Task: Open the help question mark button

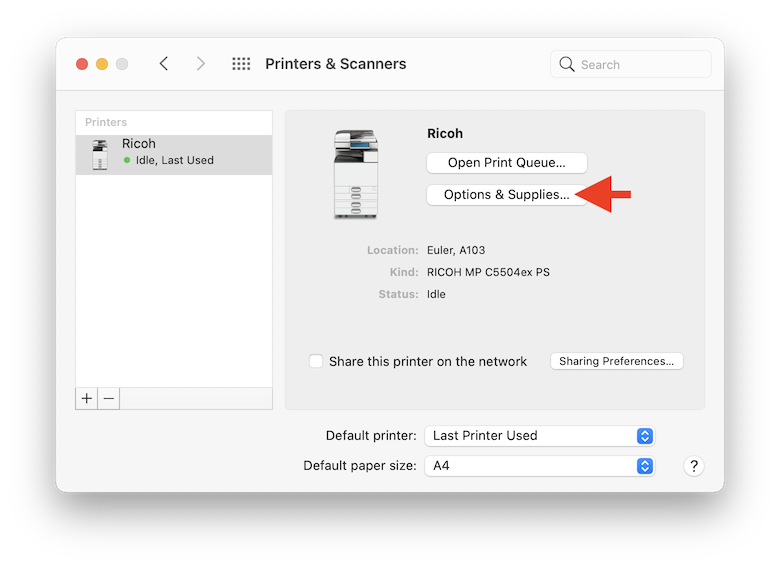Action: (x=694, y=466)
